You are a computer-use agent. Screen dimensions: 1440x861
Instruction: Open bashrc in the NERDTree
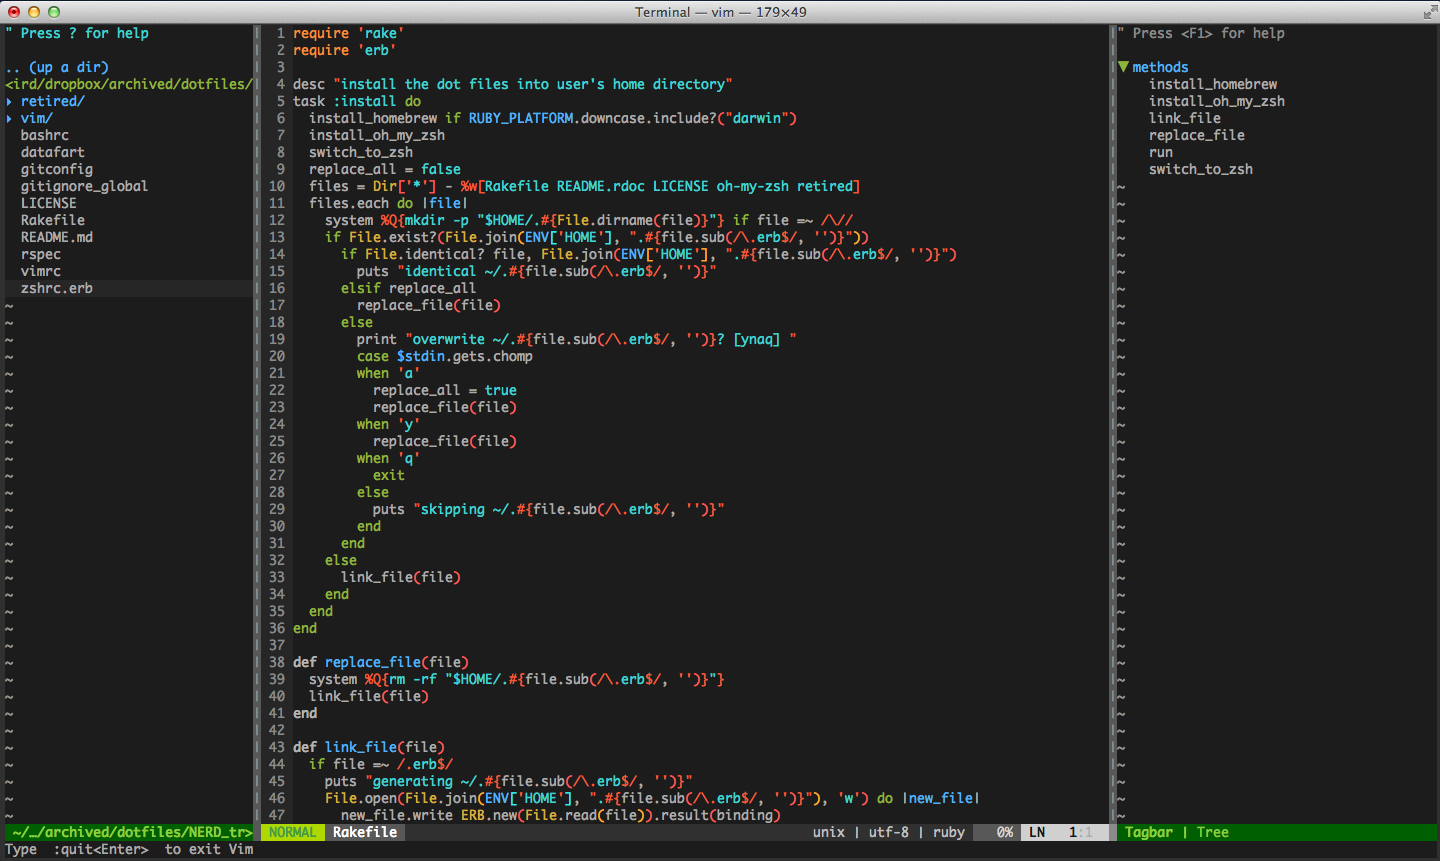[x=45, y=135]
